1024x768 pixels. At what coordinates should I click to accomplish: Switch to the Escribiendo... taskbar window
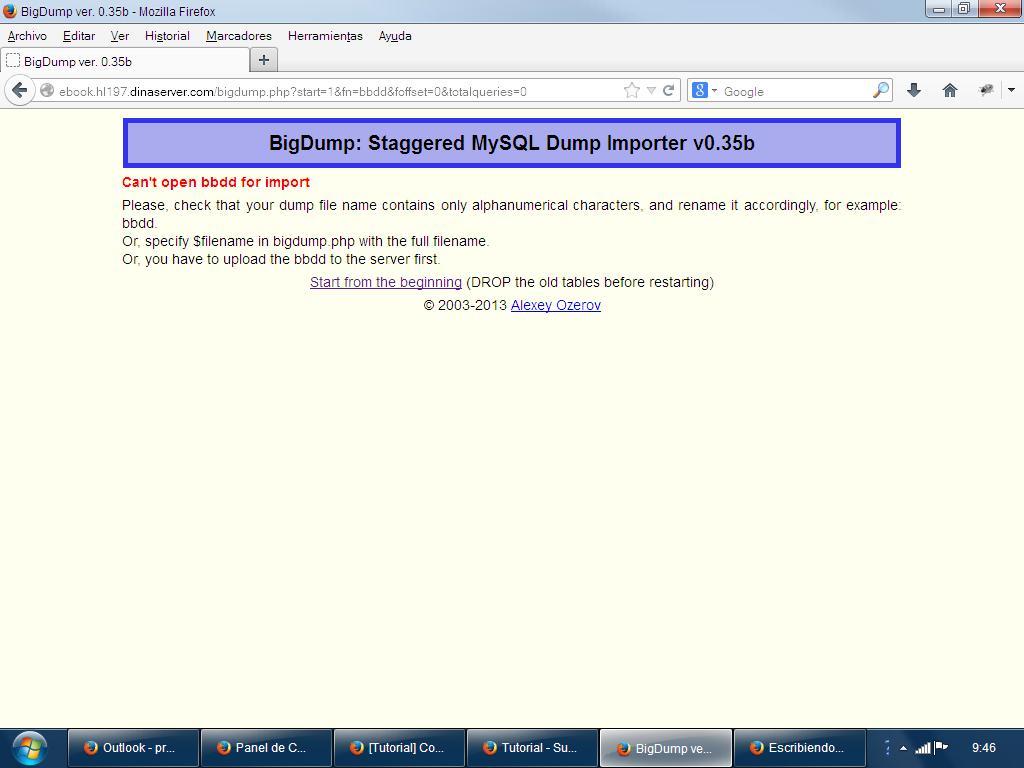[800, 748]
